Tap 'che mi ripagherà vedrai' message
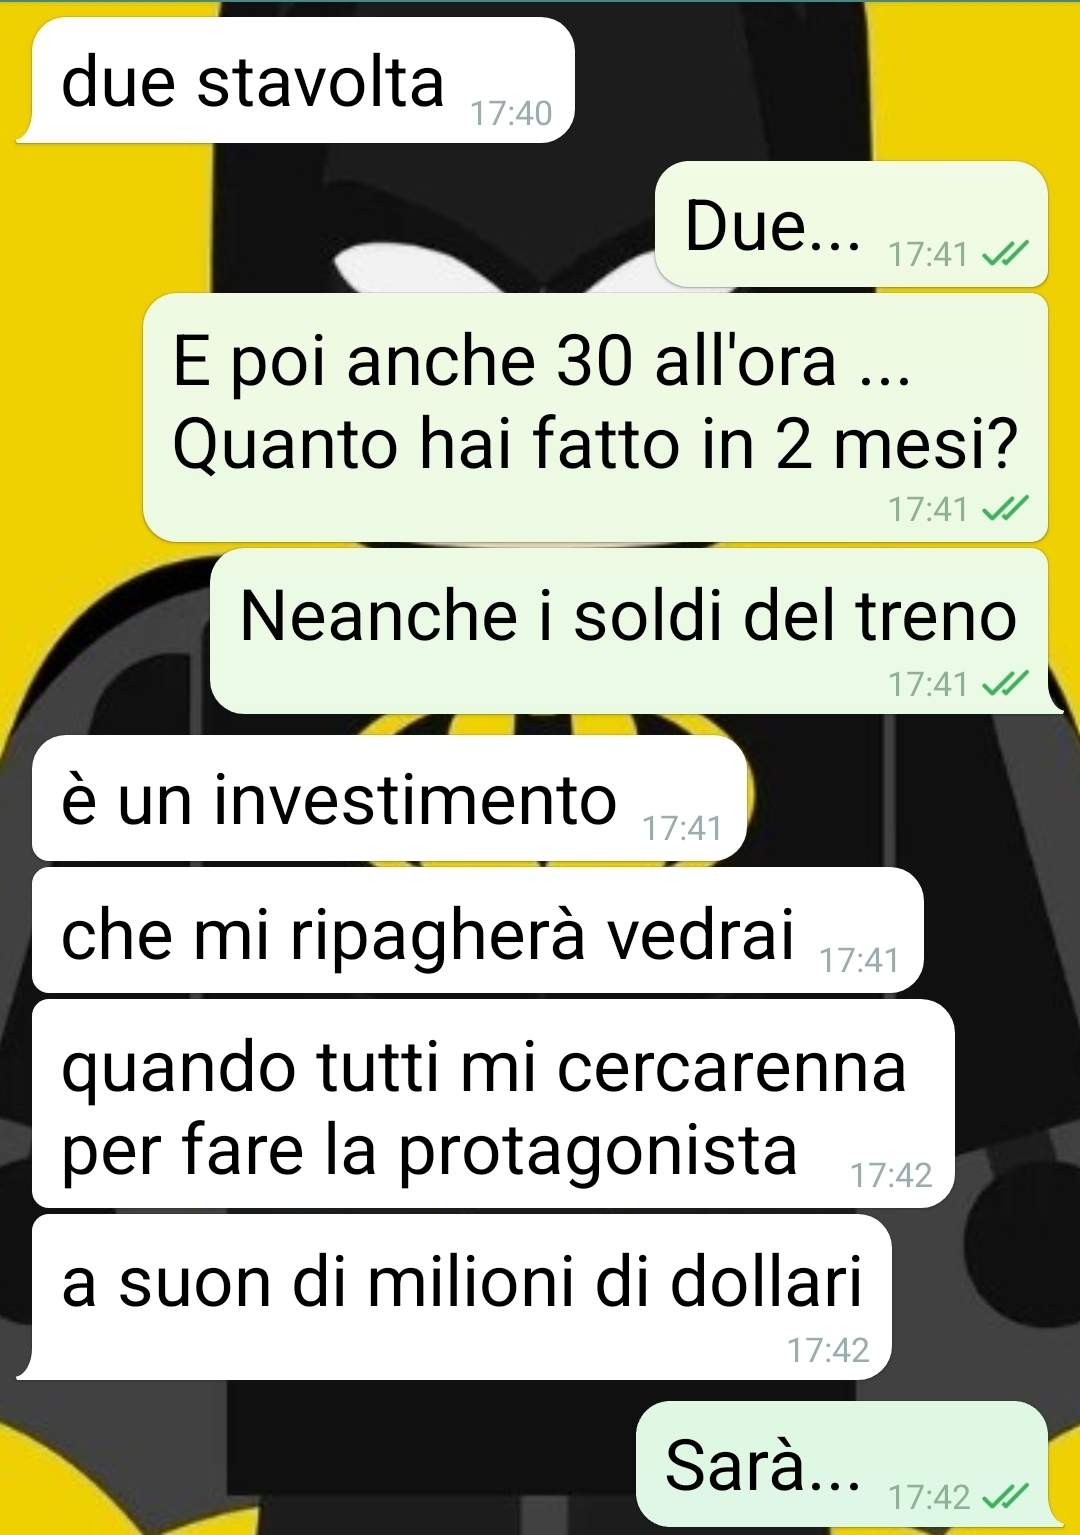This screenshot has height=1535, width=1080. coord(477,931)
